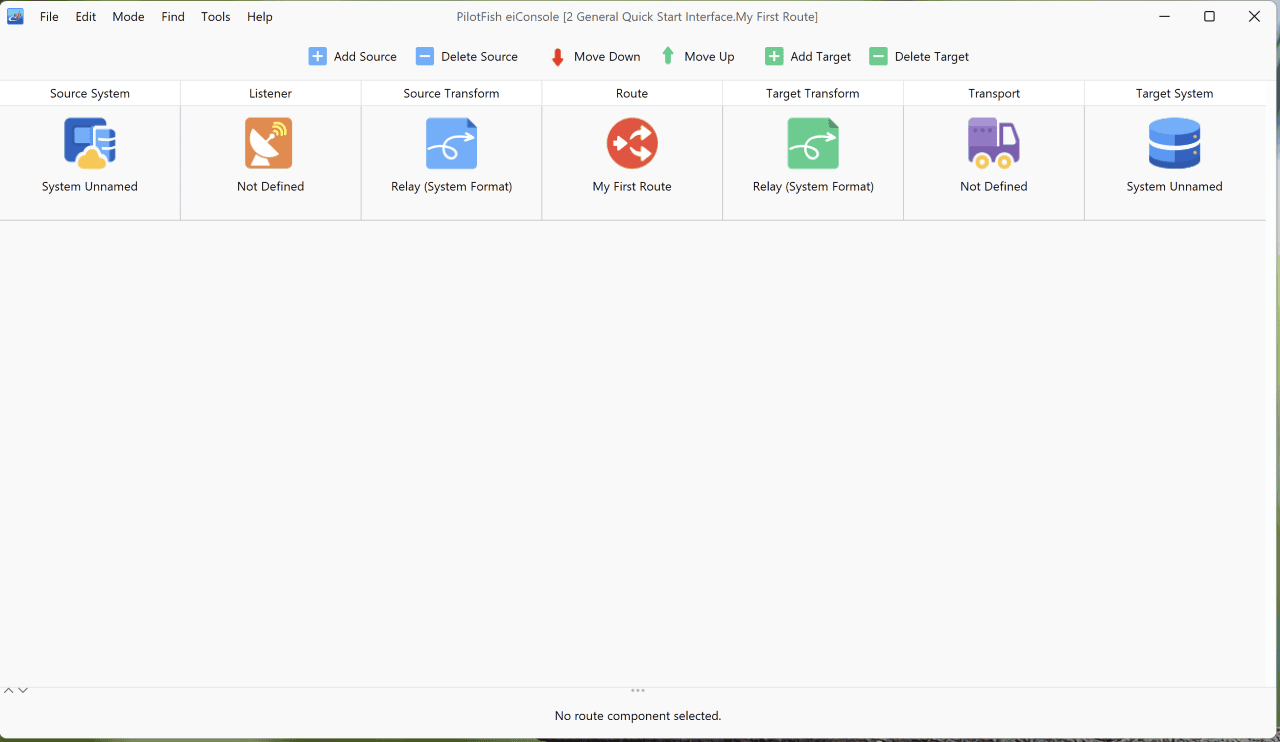This screenshot has height=742, width=1280.
Task: Click the panel divider grip dots
Action: pos(638,690)
